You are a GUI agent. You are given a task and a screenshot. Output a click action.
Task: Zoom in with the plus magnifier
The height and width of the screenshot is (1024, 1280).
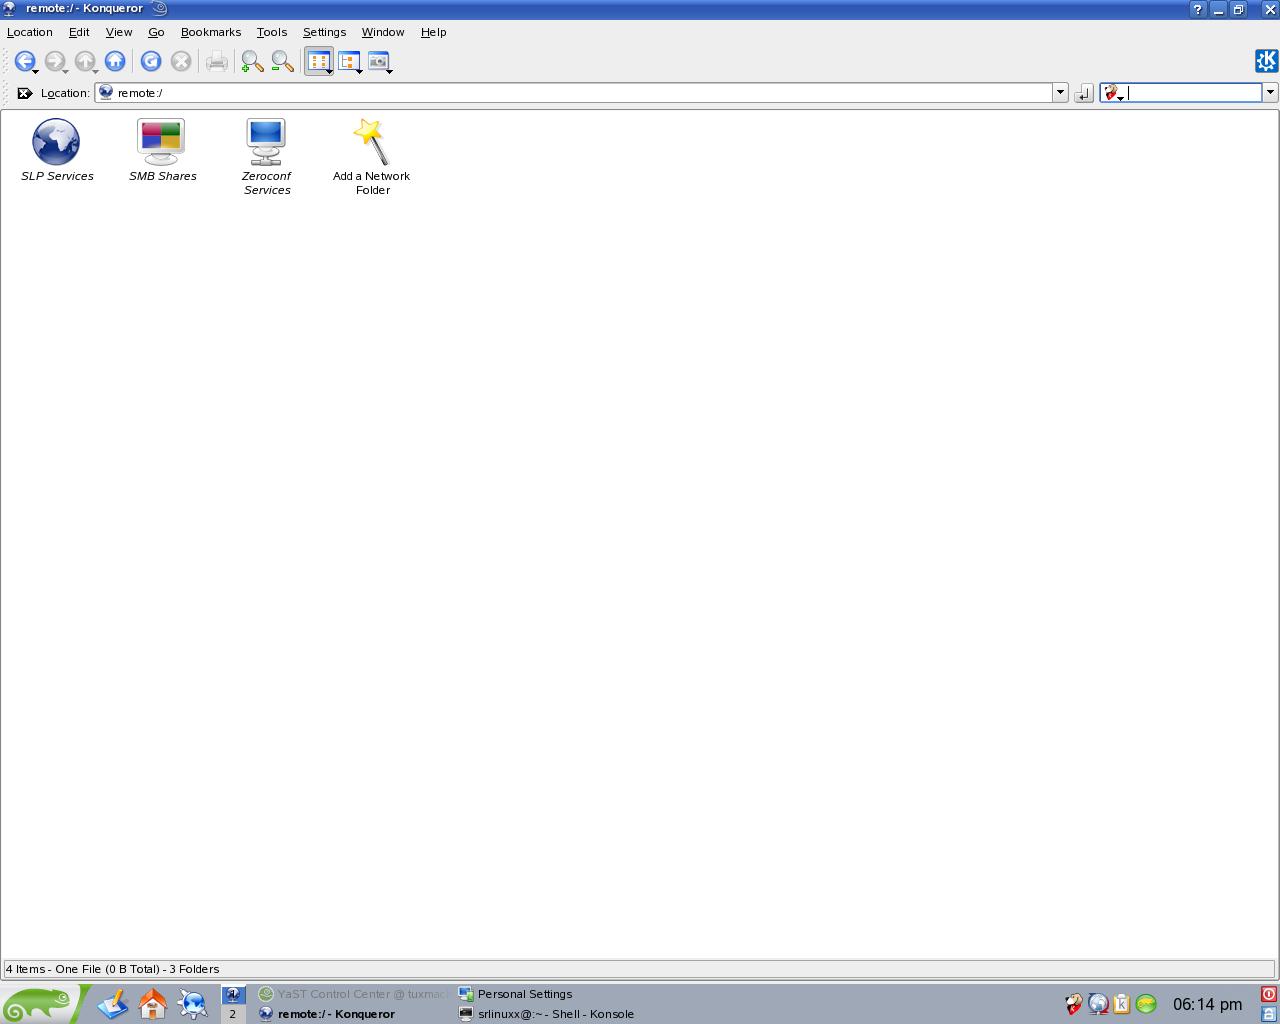click(252, 62)
